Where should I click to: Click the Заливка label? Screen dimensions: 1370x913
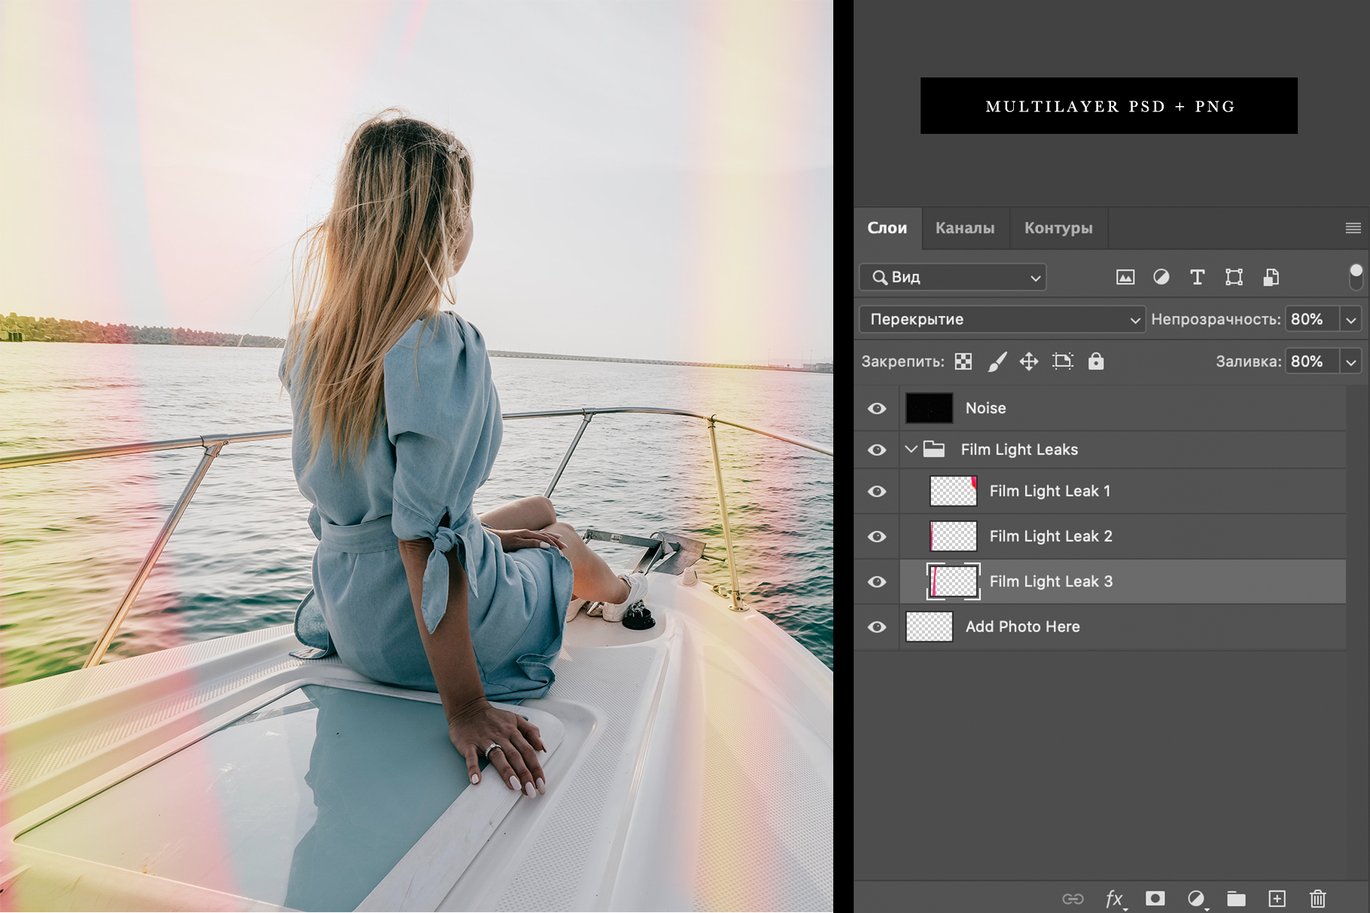click(1248, 361)
